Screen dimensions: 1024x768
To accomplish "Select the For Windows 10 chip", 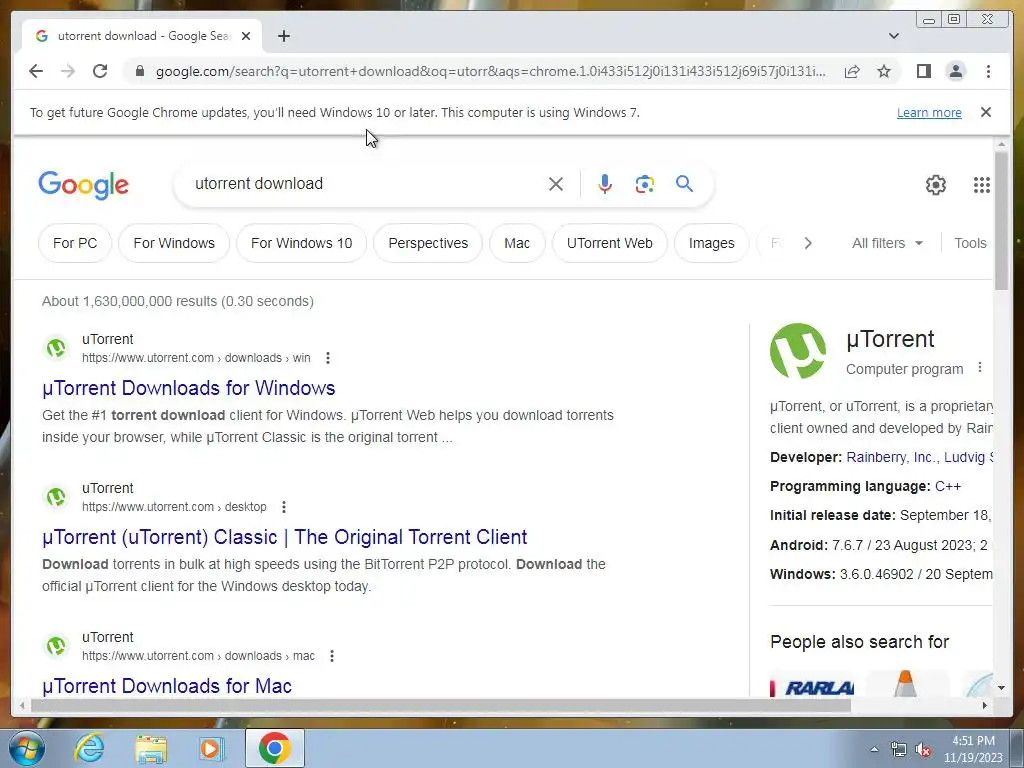I will (301, 243).
